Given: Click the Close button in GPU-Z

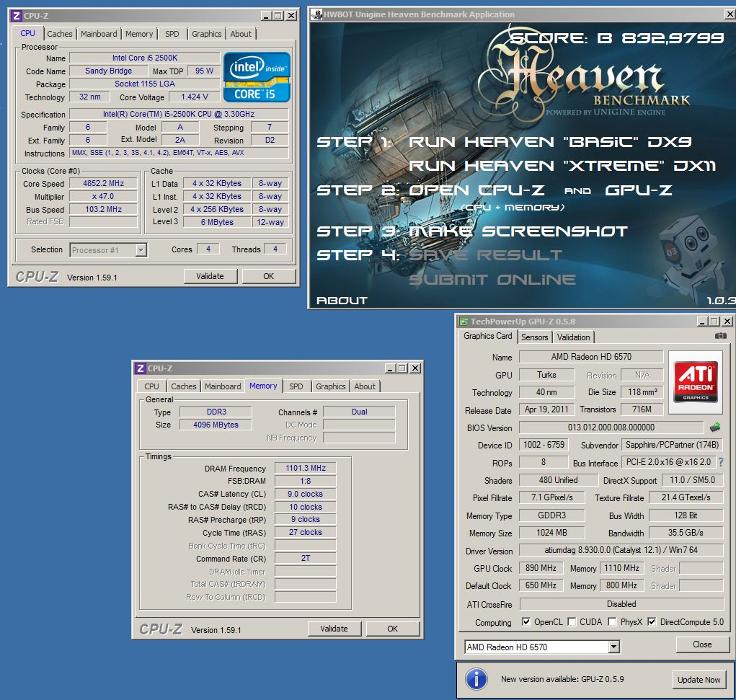Looking at the screenshot, I should tap(702, 644).
